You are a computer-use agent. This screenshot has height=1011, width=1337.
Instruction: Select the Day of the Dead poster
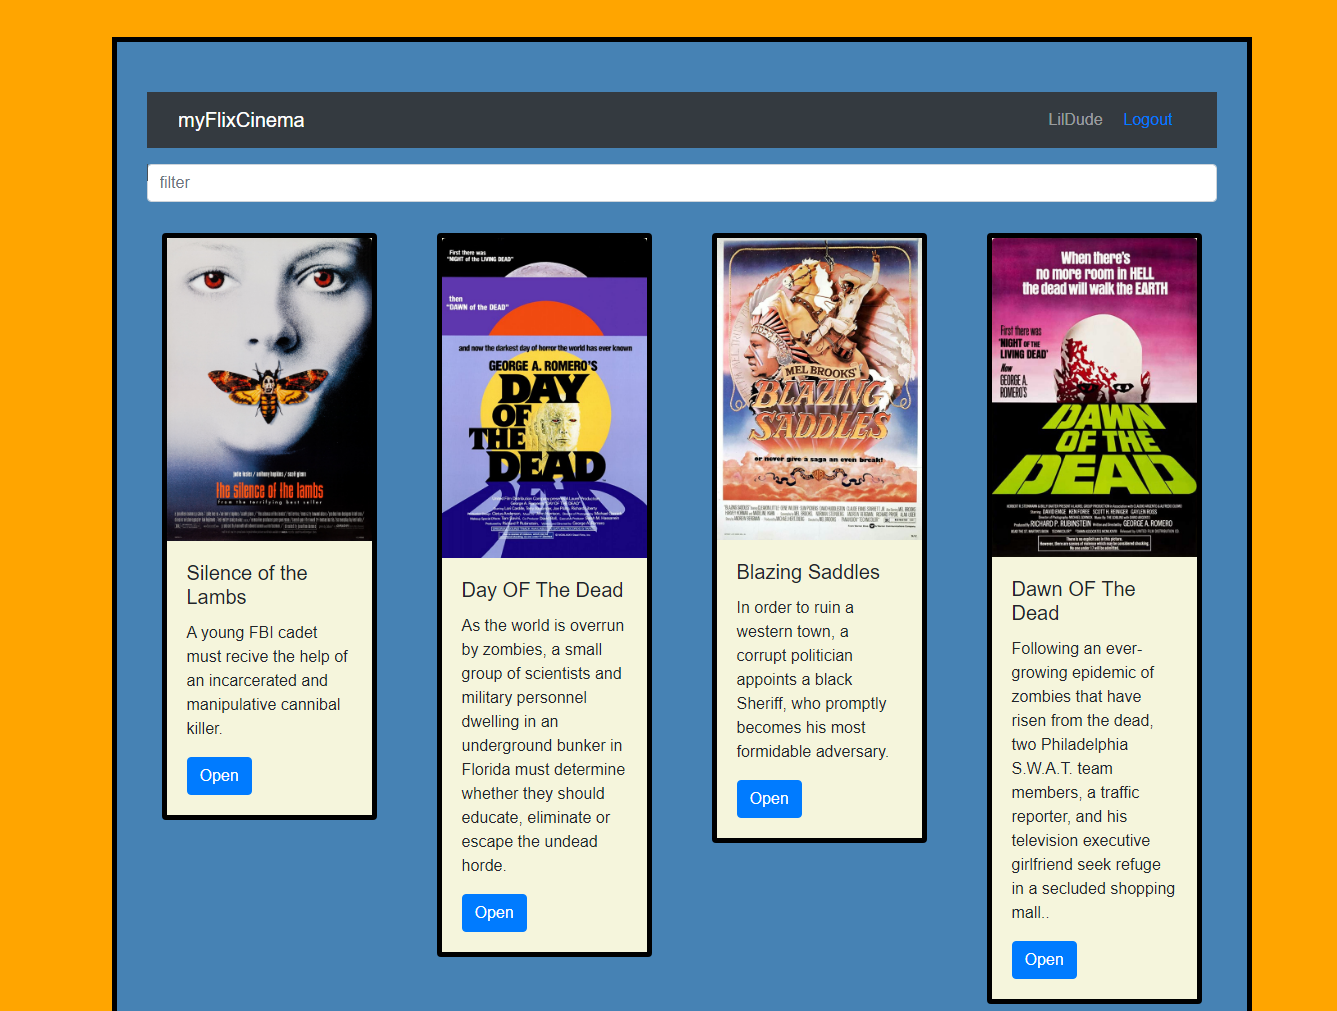click(x=545, y=398)
